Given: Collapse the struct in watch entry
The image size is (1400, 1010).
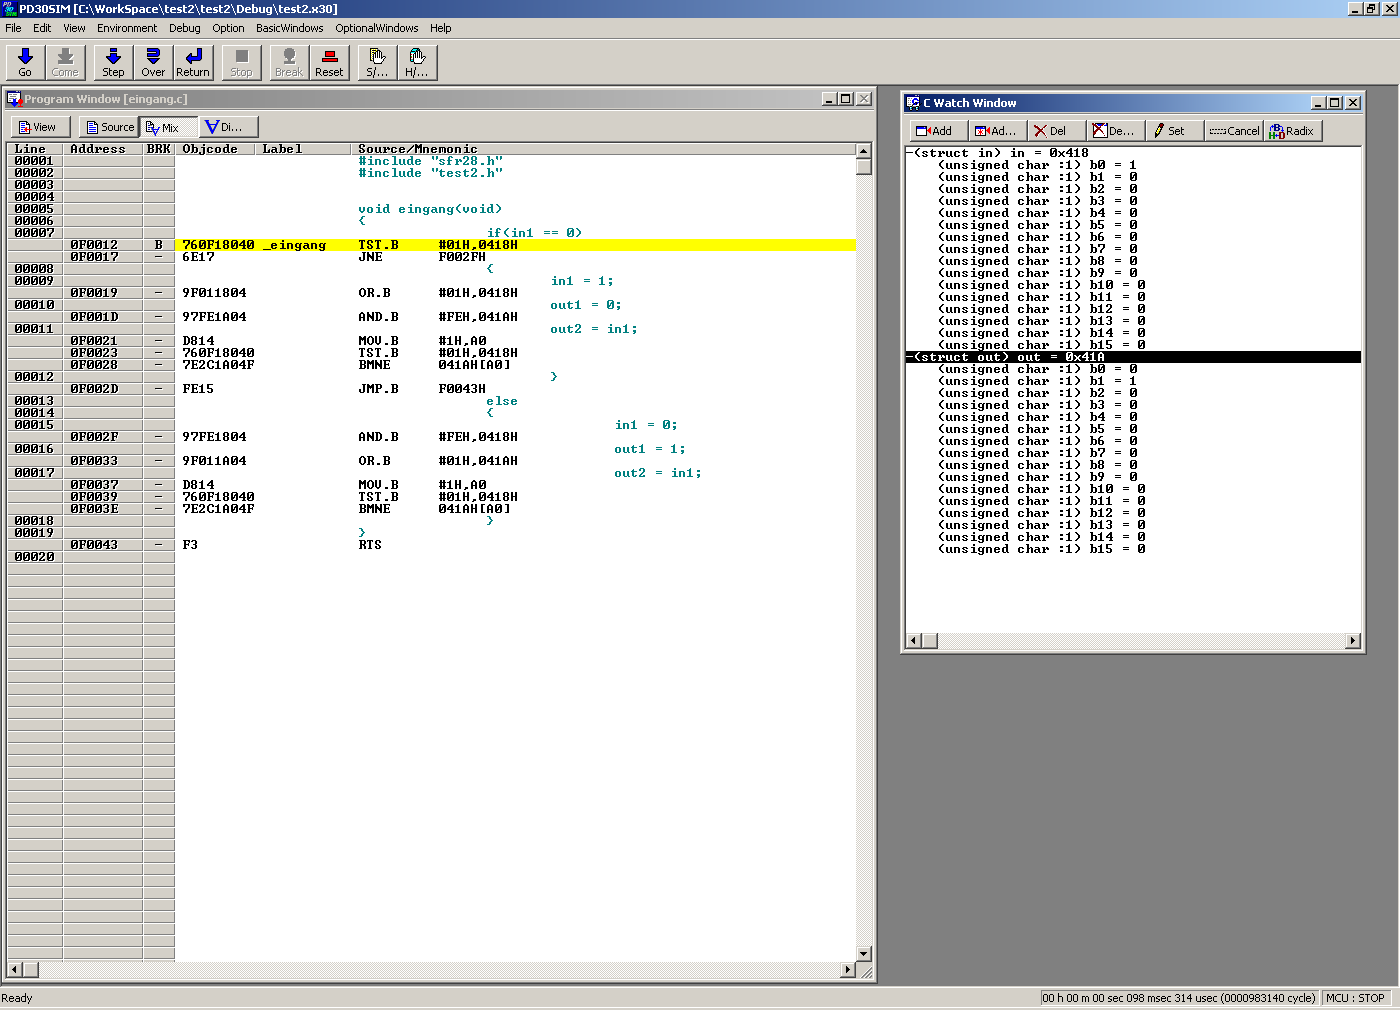Looking at the screenshot, I should tap(910, 153).
